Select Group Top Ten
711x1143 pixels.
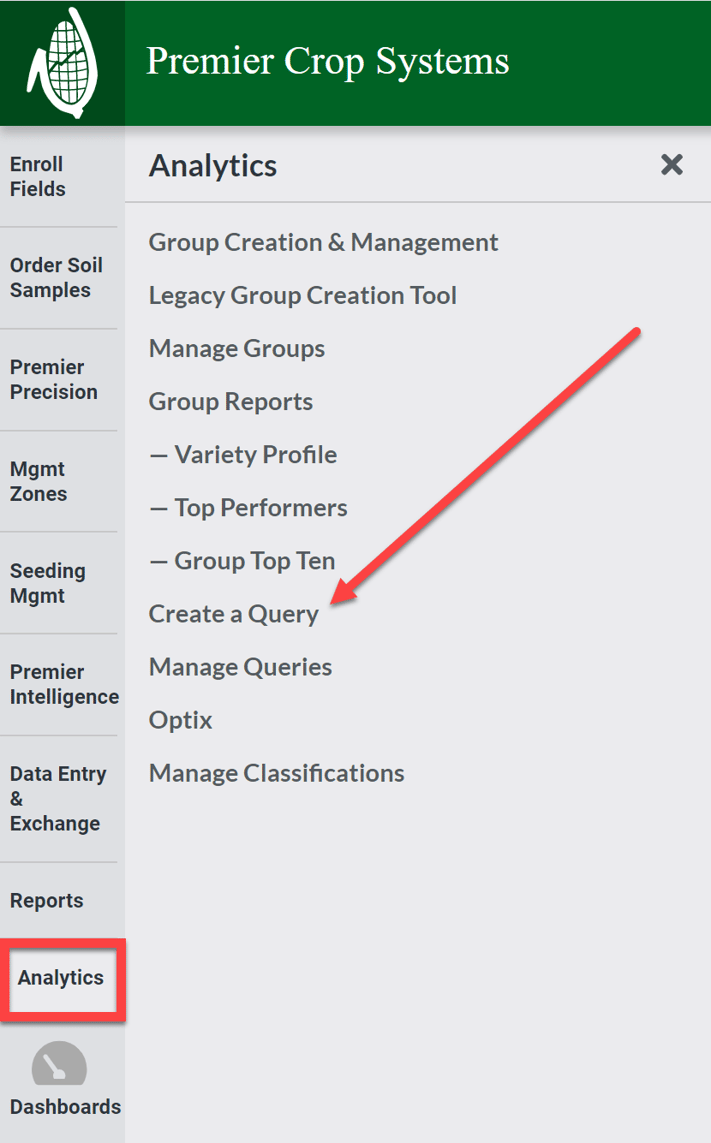(x=241, y=560)
